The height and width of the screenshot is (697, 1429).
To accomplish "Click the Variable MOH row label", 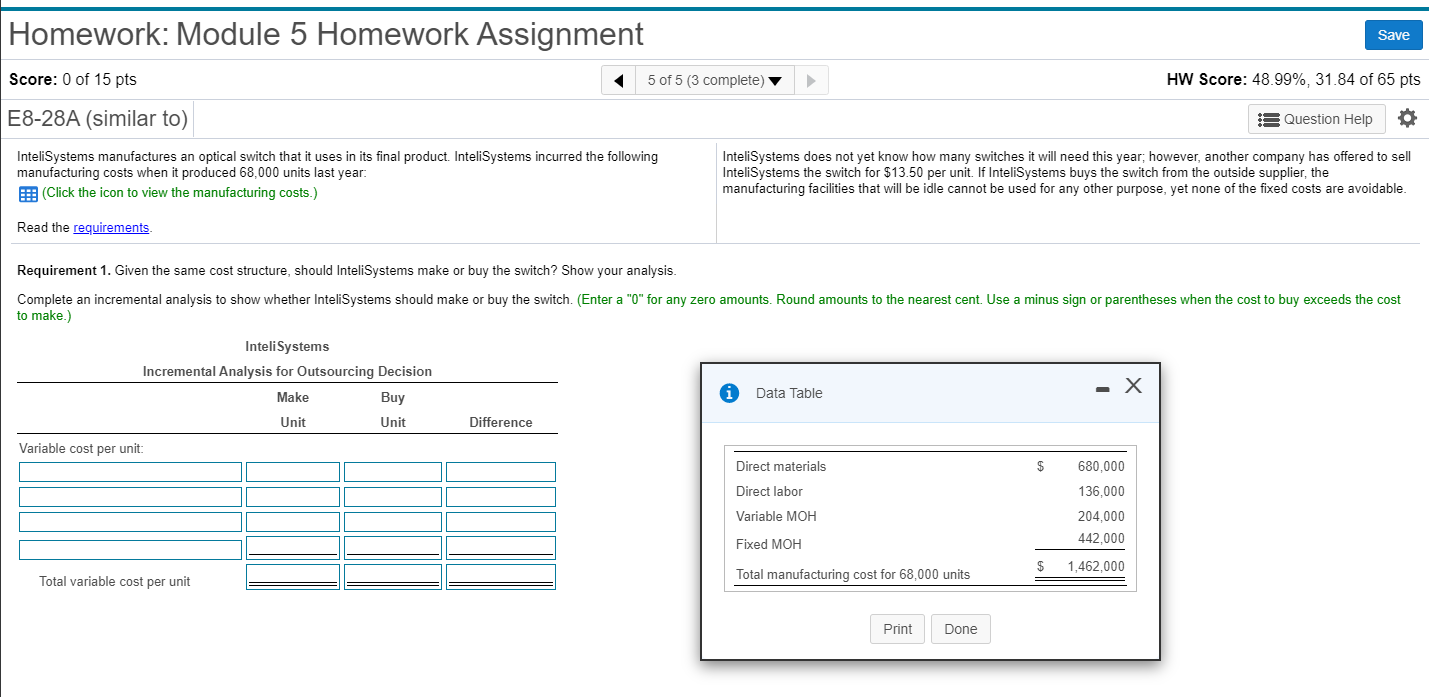I will coord(776,516).
